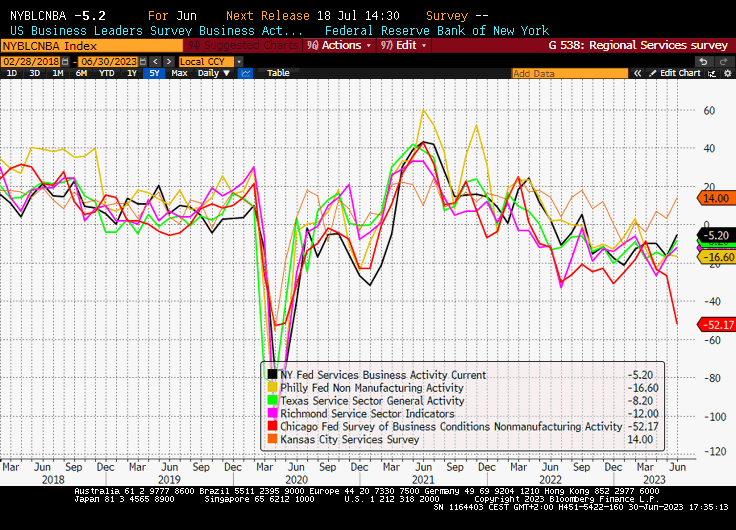The width and height of the screenshot is (736, 530).
Task: Open the Daily periodicity dropdown
Action: pyautogui.click(x=214, y=73)
